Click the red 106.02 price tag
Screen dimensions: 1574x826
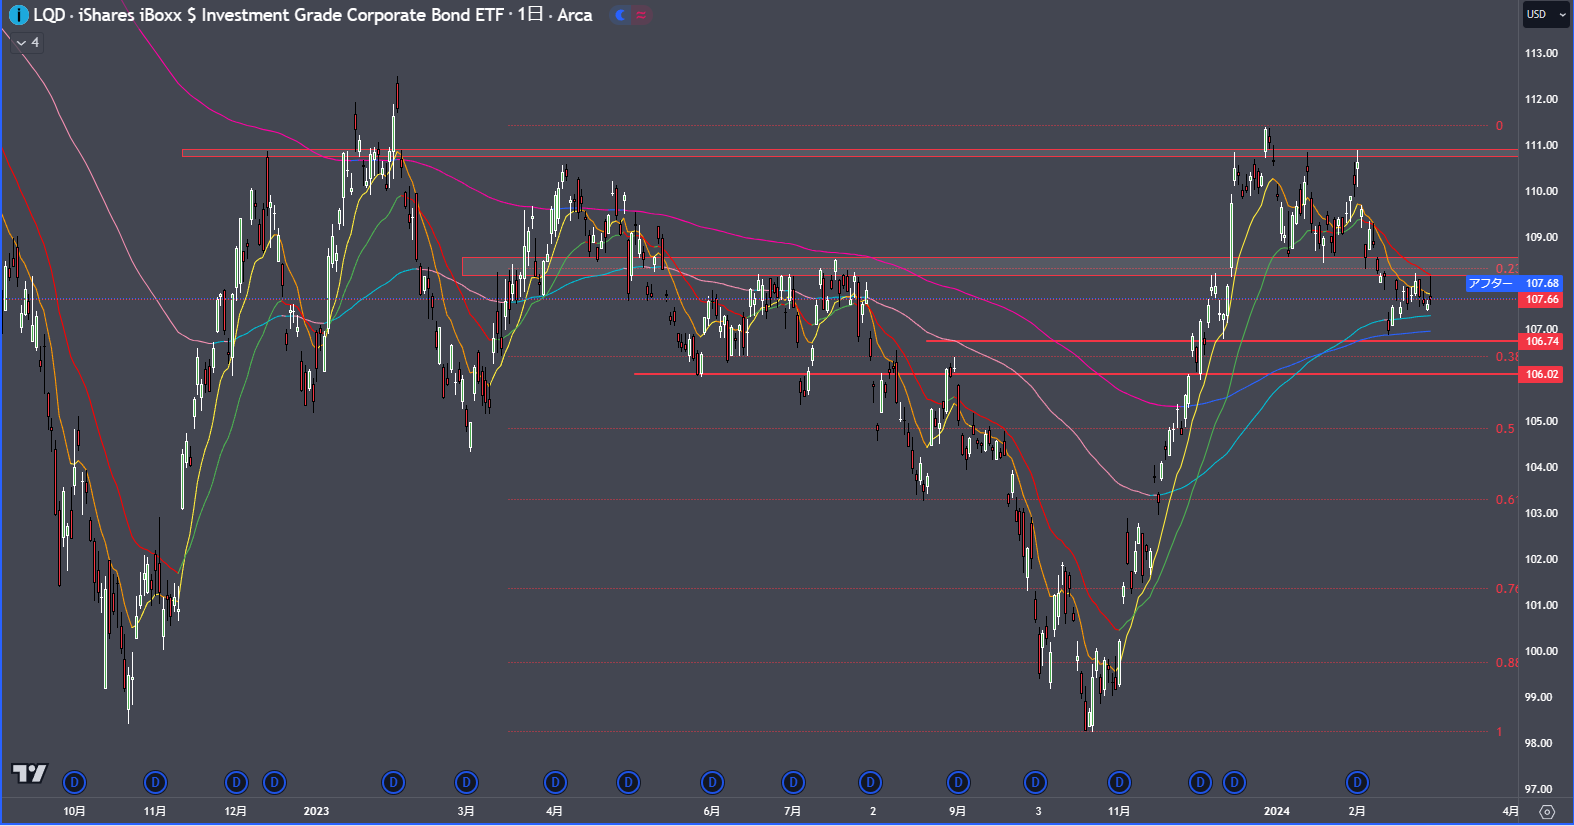coord(1542,375)
